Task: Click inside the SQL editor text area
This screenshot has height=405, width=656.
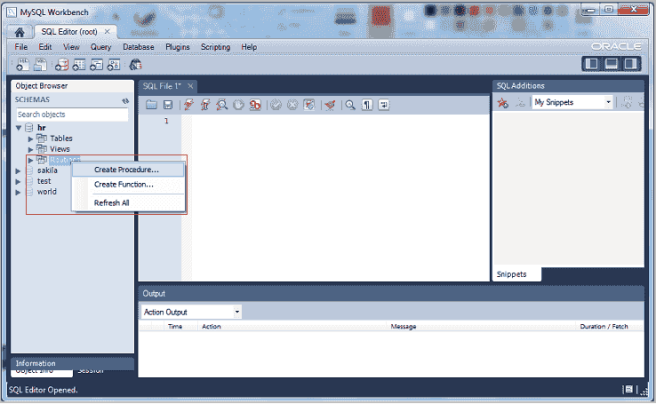Action: click(x=340, y=197)
